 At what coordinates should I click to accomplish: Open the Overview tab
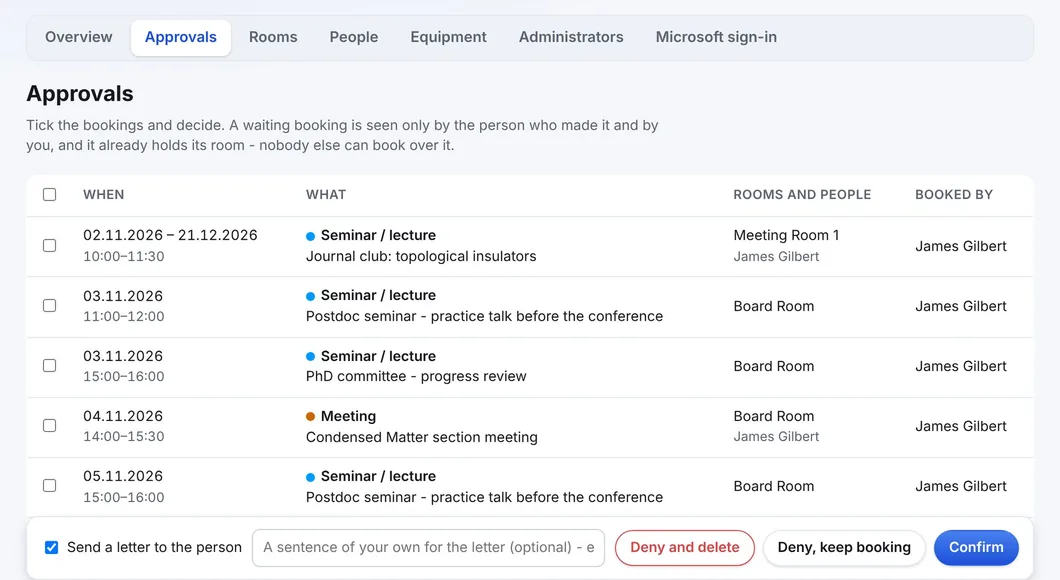[x=78, y=37]
